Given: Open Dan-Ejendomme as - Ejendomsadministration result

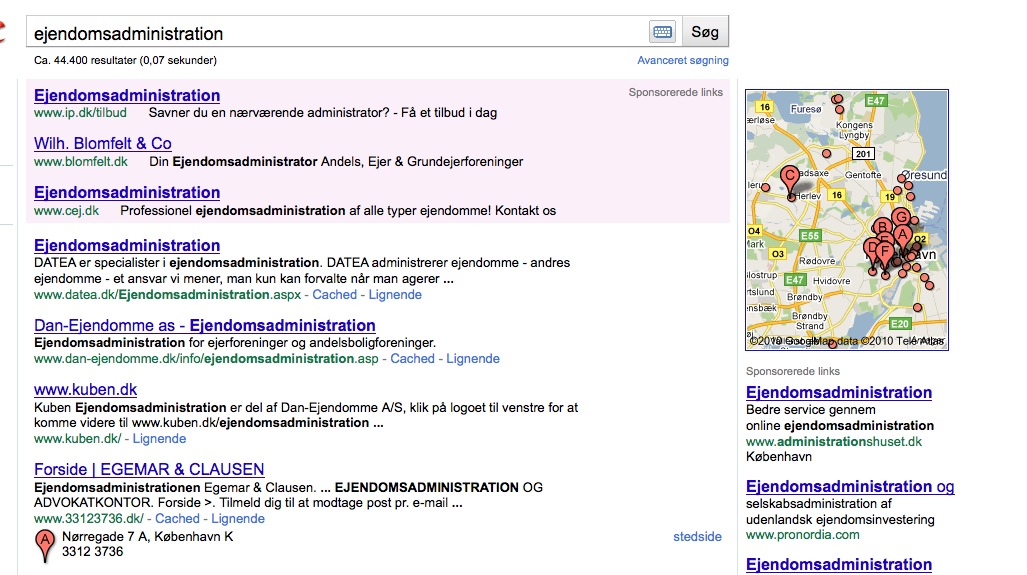Looking at the screenshot, I should [x=205, y=325].
